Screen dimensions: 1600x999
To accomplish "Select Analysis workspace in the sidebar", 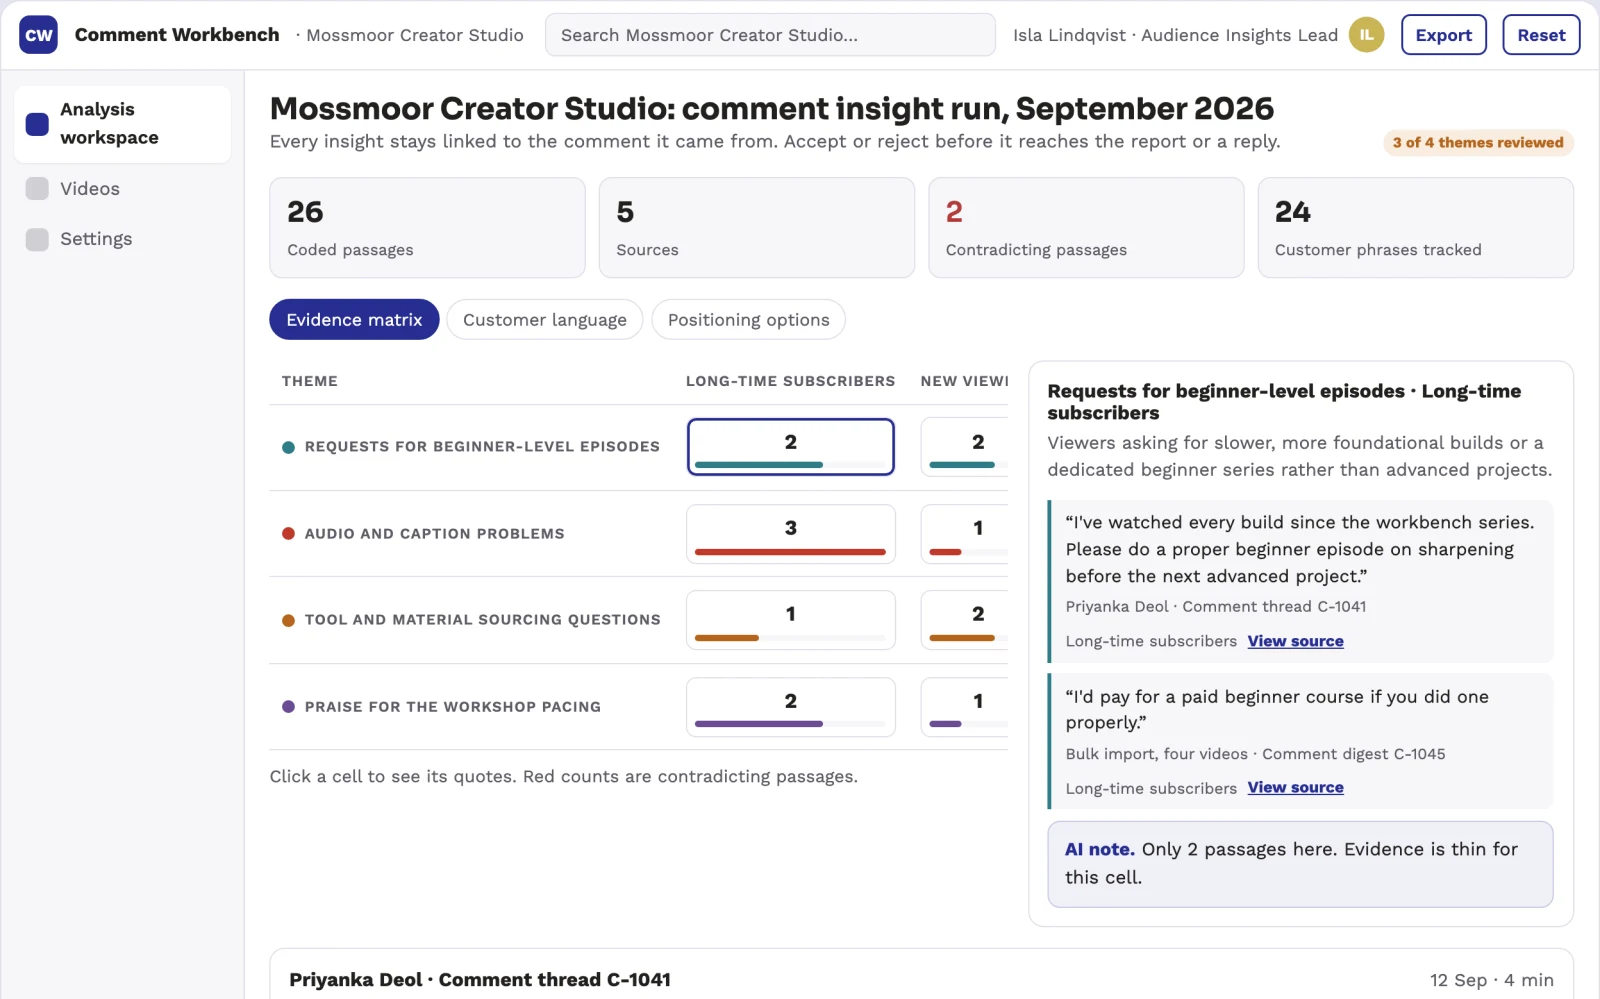I will [x=122, y=124].
